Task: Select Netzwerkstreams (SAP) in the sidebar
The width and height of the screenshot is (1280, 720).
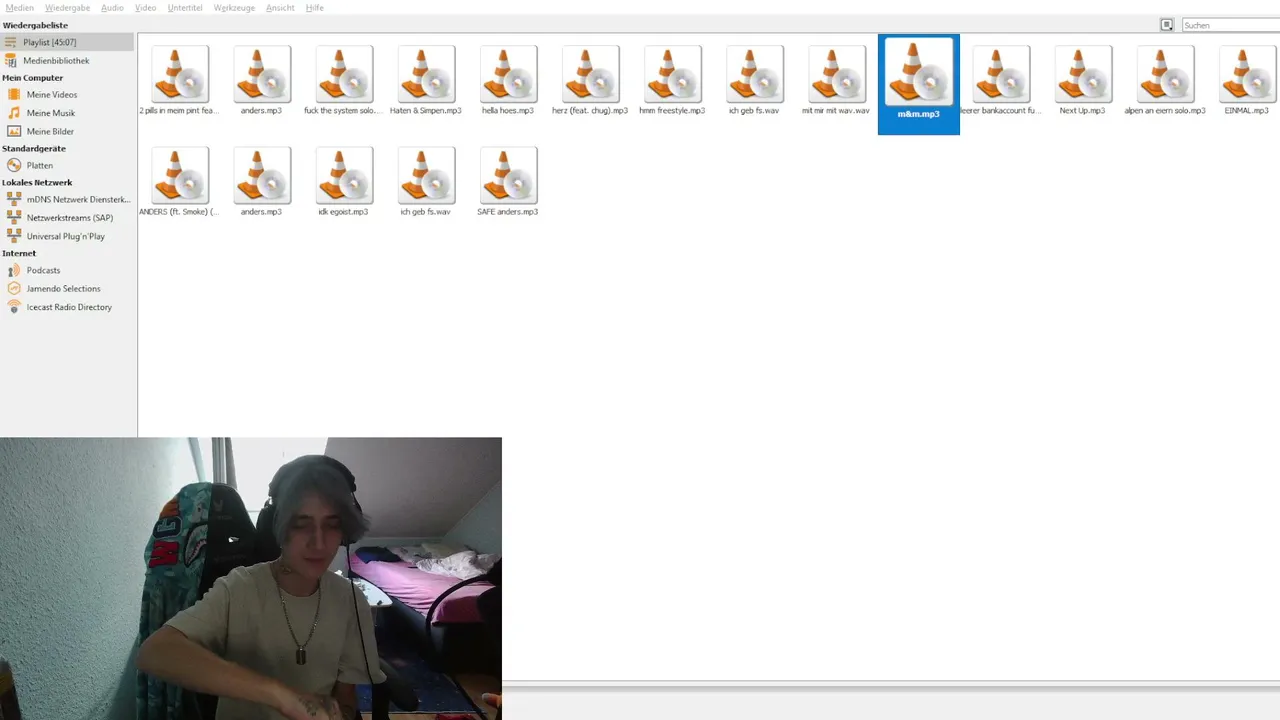Action: pos(67,218)
